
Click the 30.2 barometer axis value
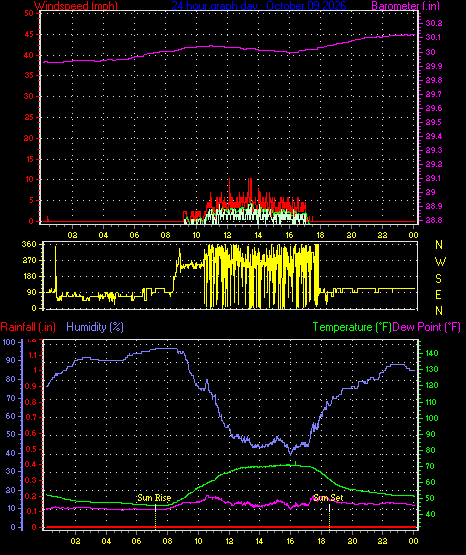(434, 23)
